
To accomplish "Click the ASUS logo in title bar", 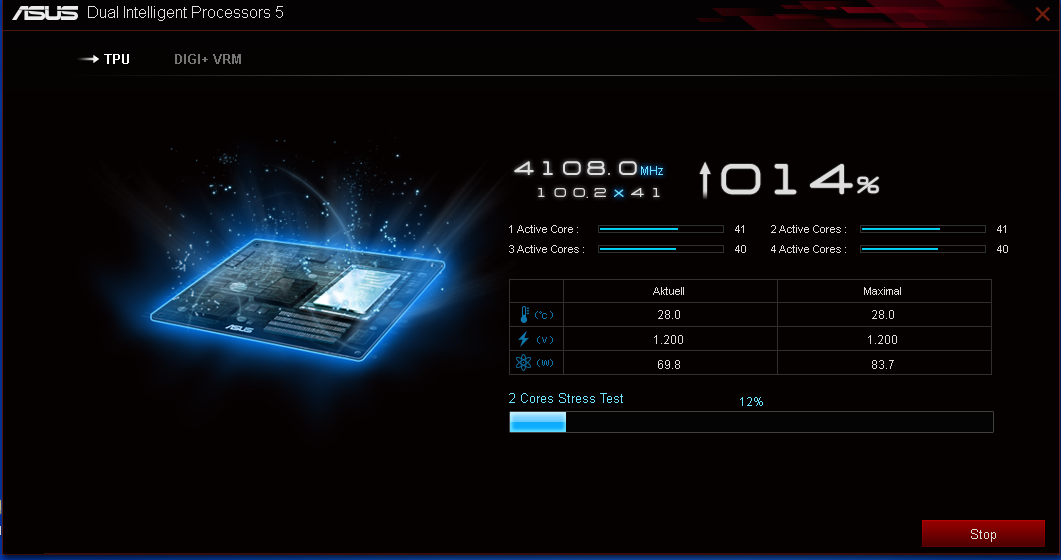I will tap(45, 13).
